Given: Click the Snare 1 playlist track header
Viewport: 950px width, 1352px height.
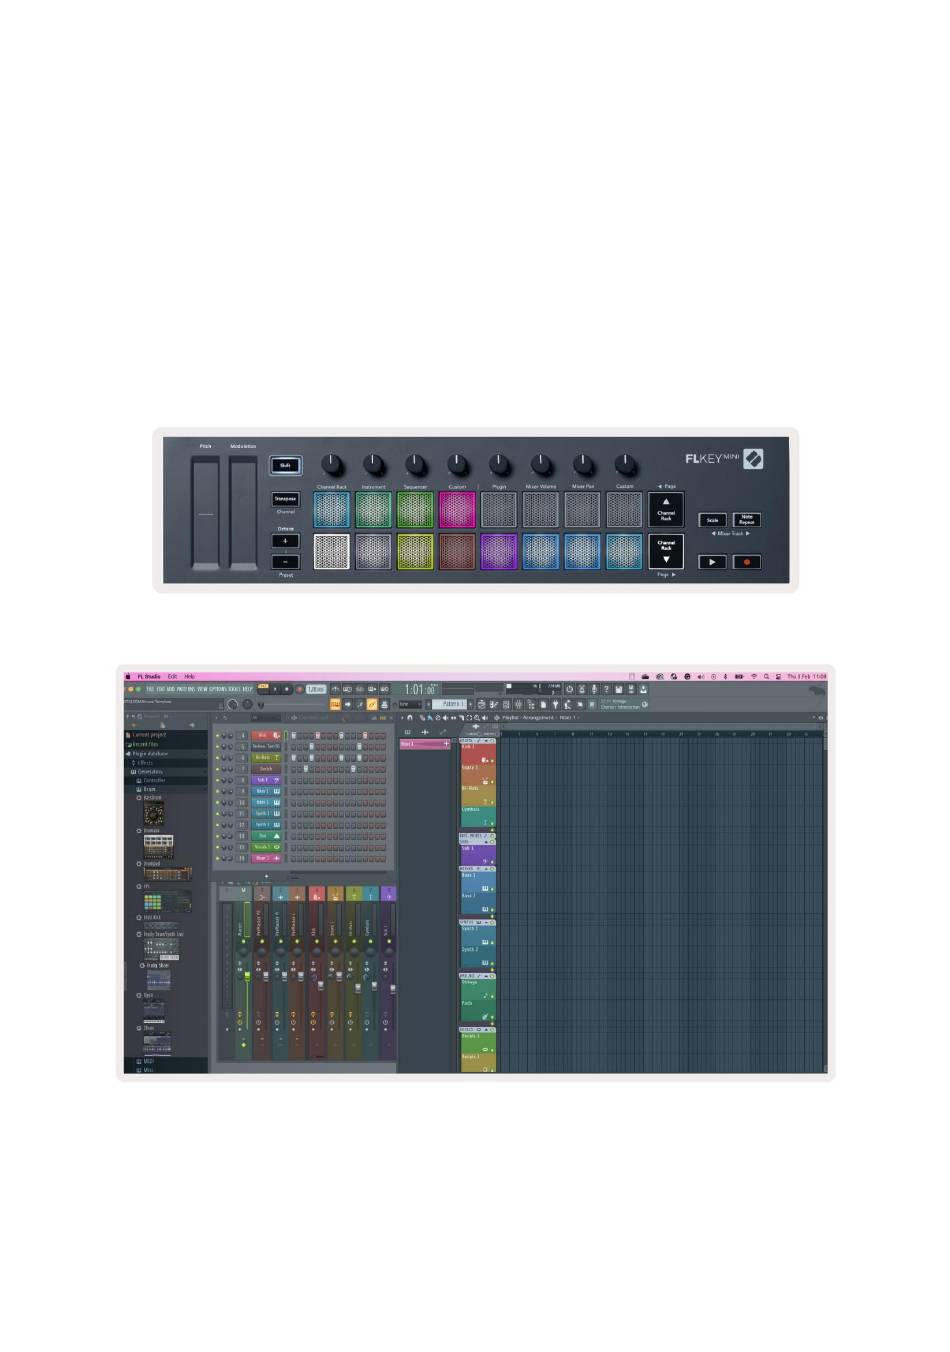Looking at the screenshot, I should pos(478,773).
